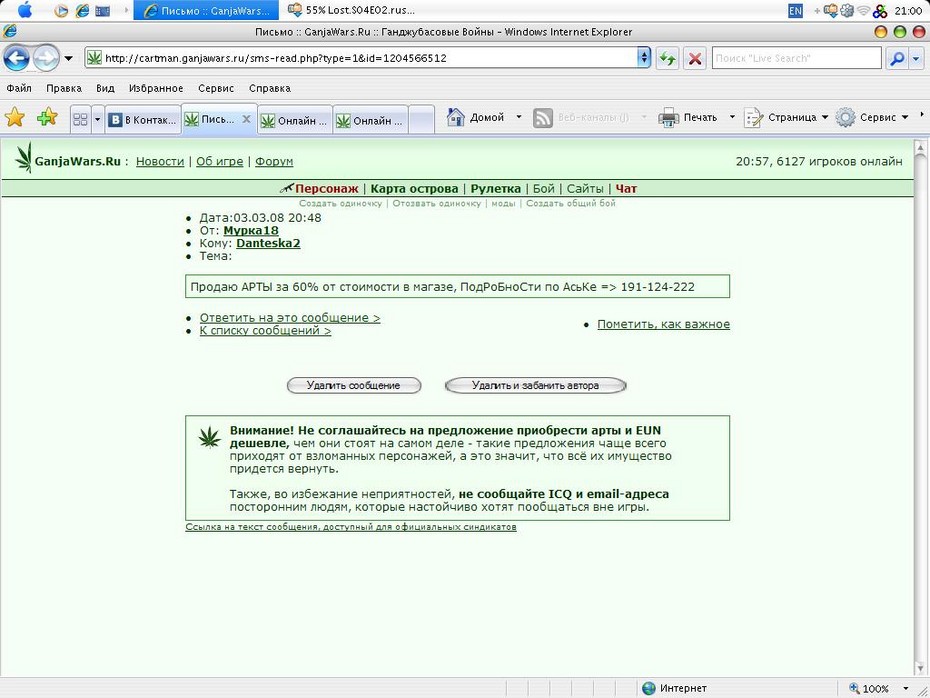Click the Apple menu icon
930x698 pixels.
tap(25, 10)
